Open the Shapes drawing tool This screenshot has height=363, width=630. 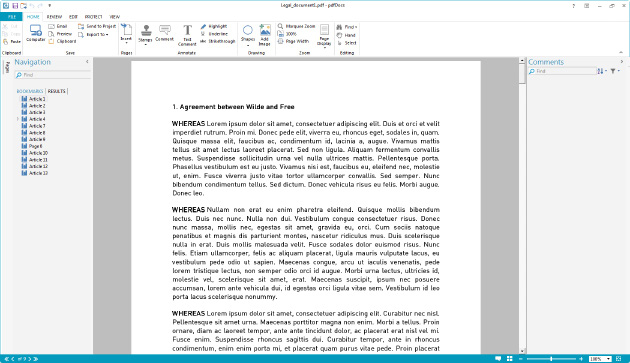pyautogui.click(x=248, y=35)
